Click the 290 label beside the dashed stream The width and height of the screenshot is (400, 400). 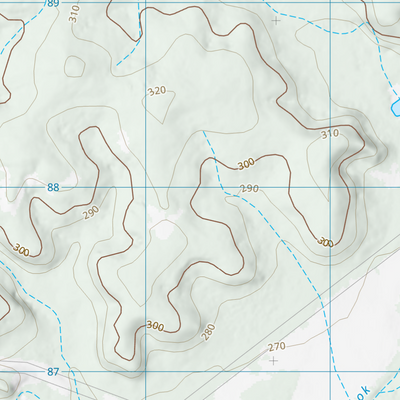pos(250,189)
